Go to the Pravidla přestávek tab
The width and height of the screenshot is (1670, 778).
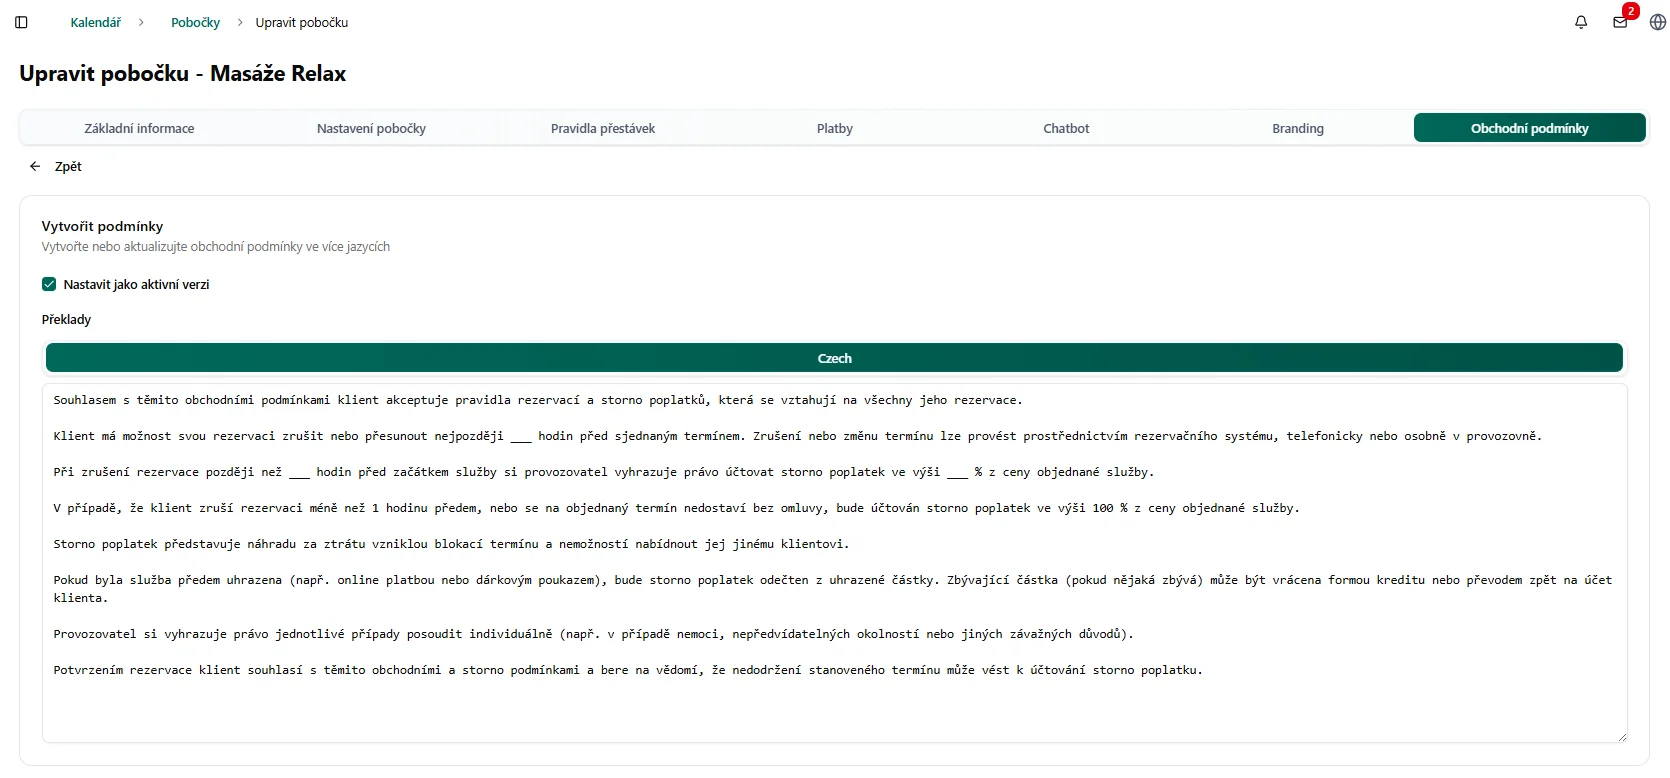(x=603, y=128)
